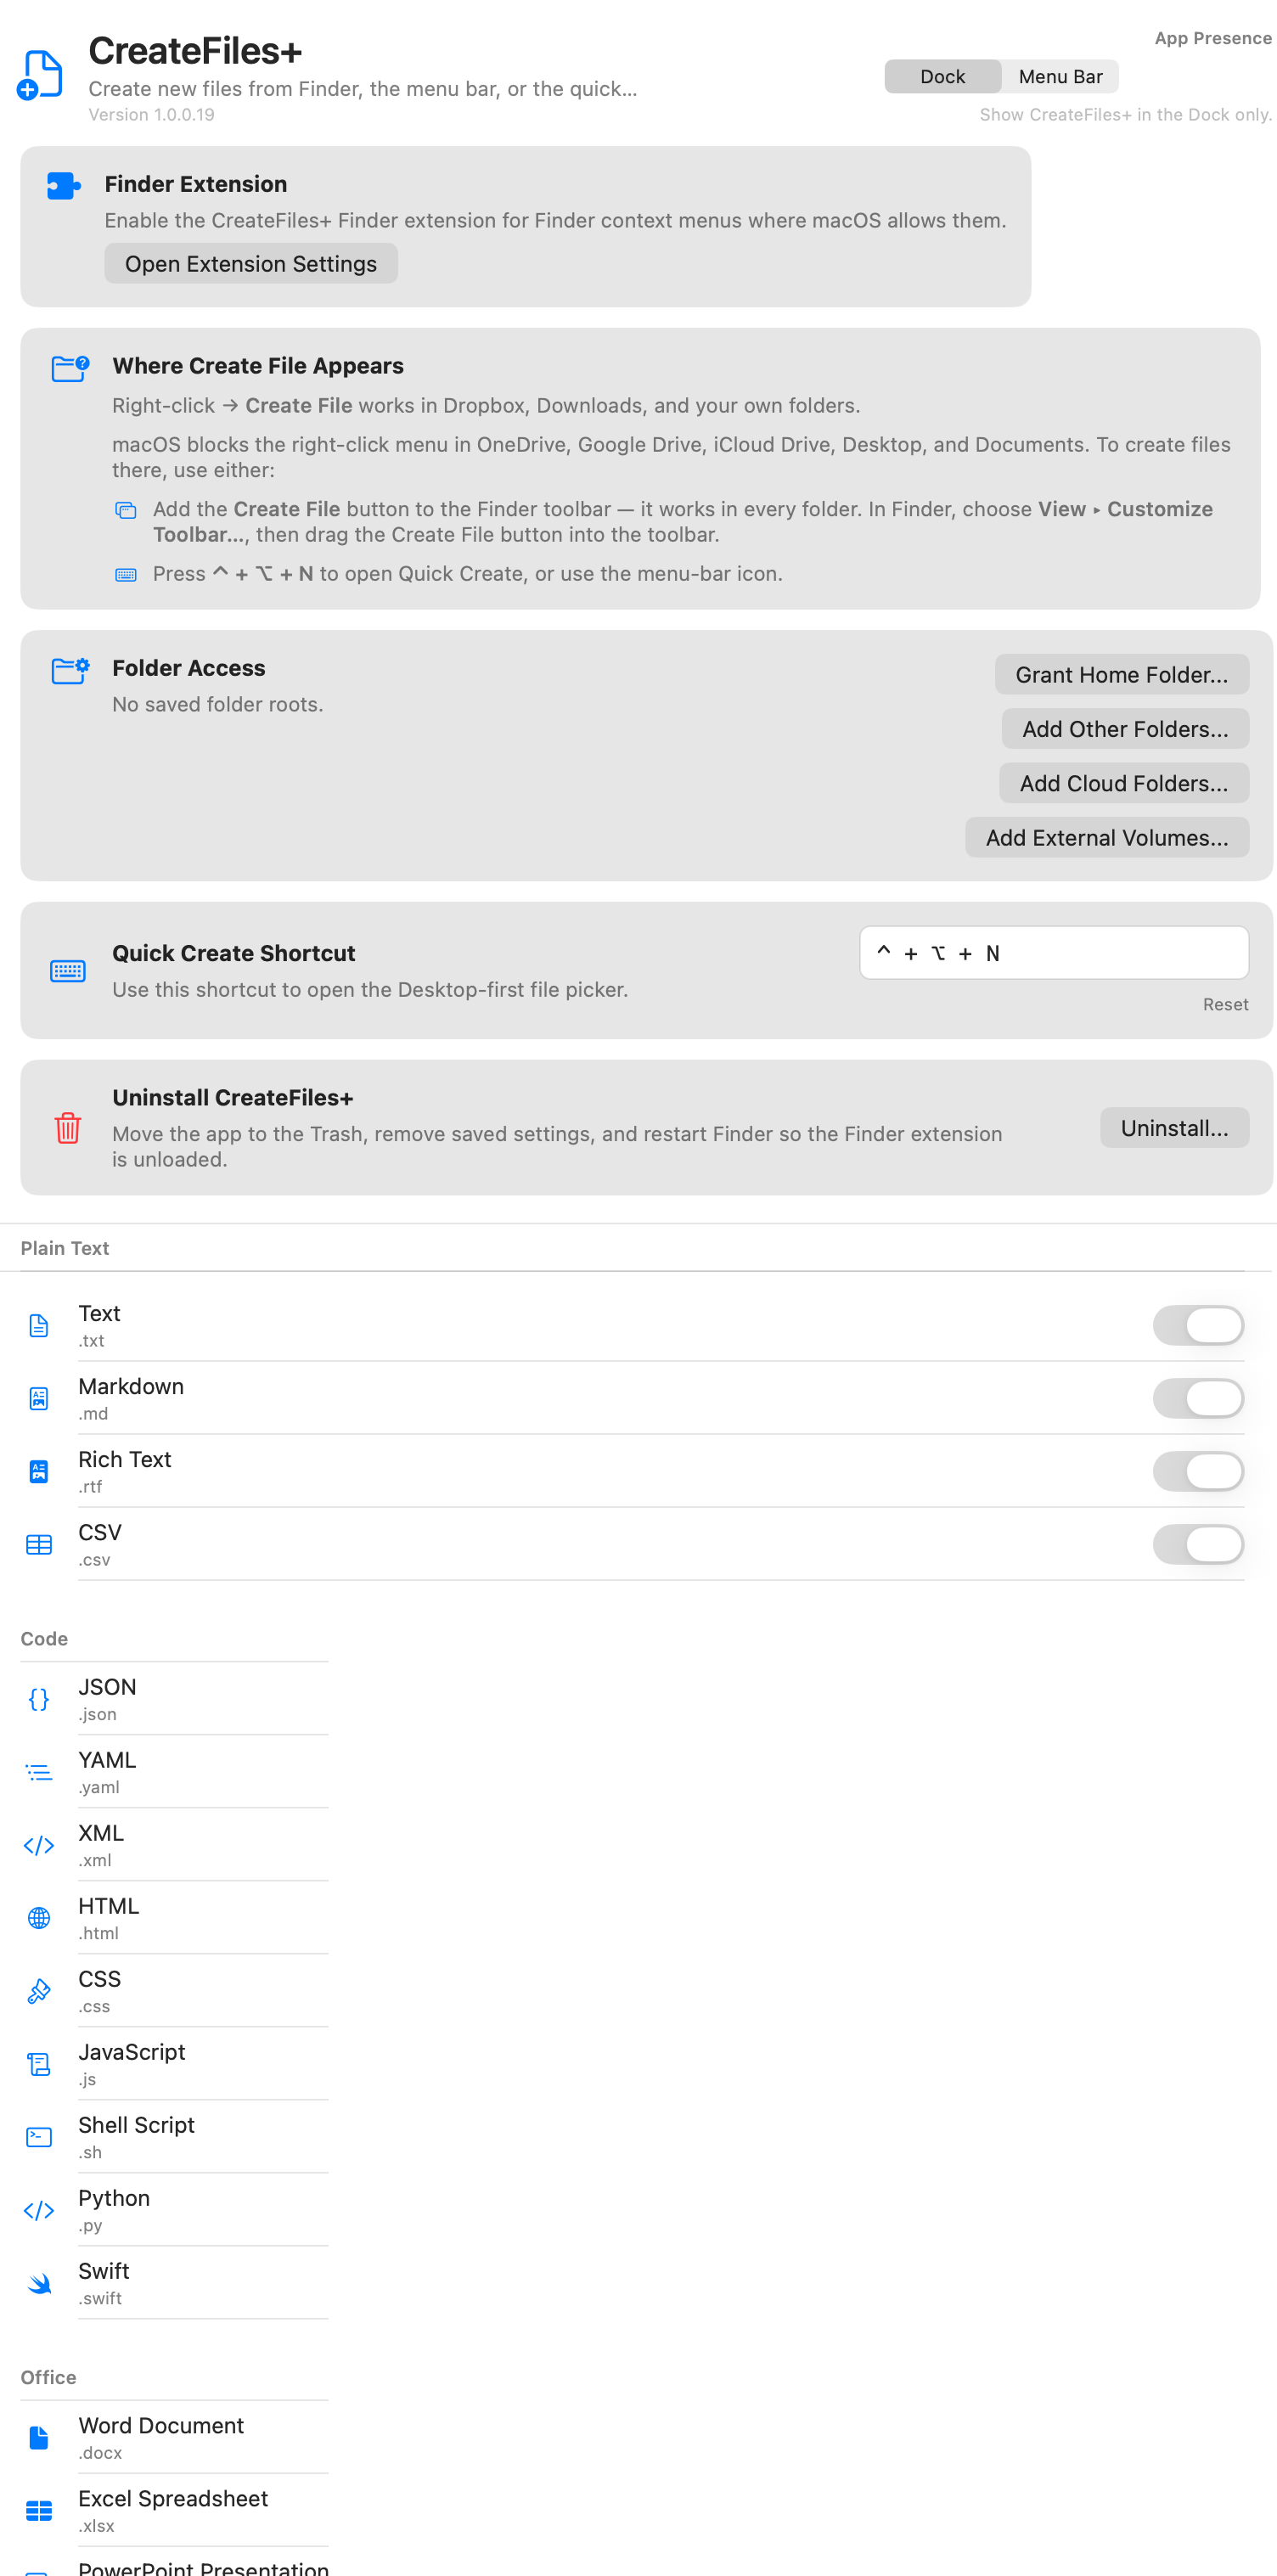
Task: Click the JavaScript scroll icon
Action: point(39,2064)
